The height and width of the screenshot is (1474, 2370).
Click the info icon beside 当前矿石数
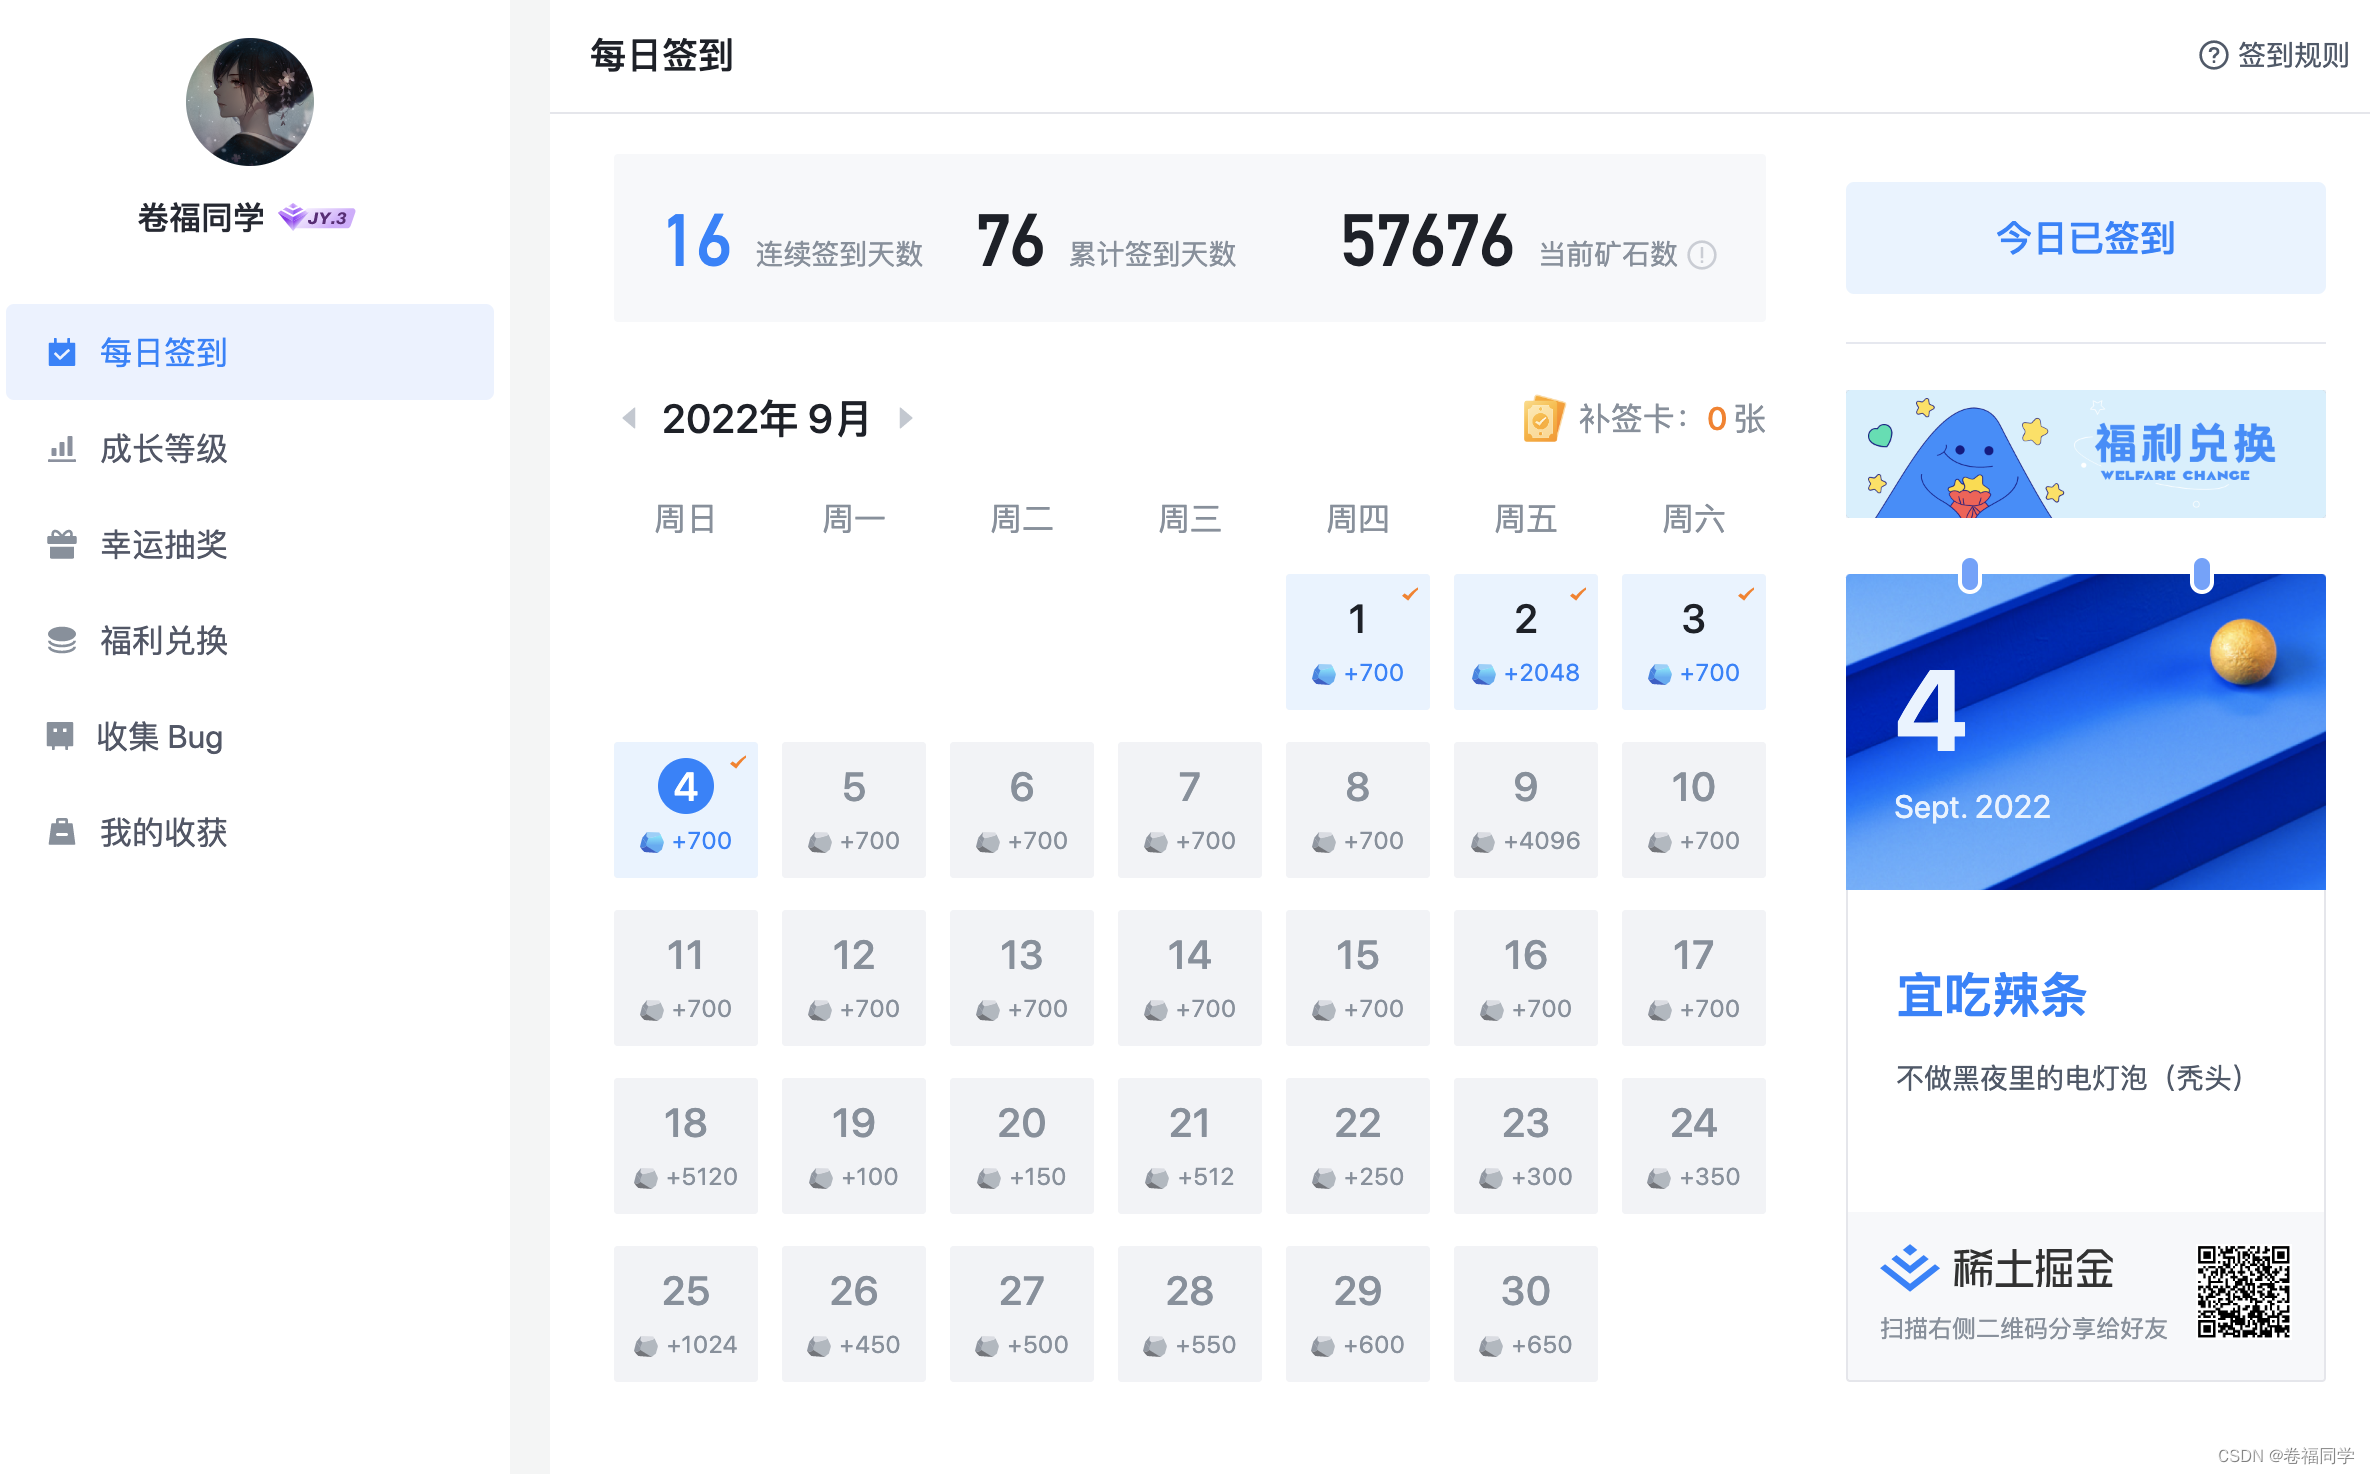(x=1701, y=255)
